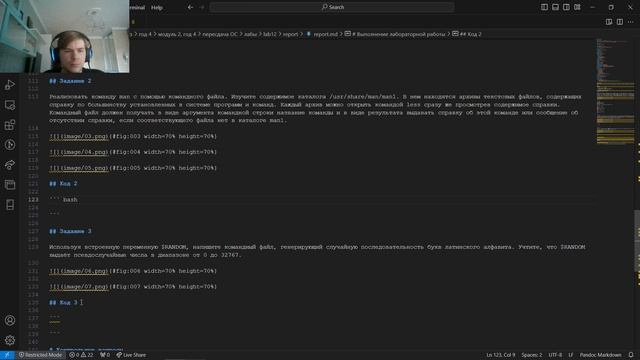Click the '``` bash' code fence line
The height and width of the screenshot is (360, 640).
[x=63, y=200]
